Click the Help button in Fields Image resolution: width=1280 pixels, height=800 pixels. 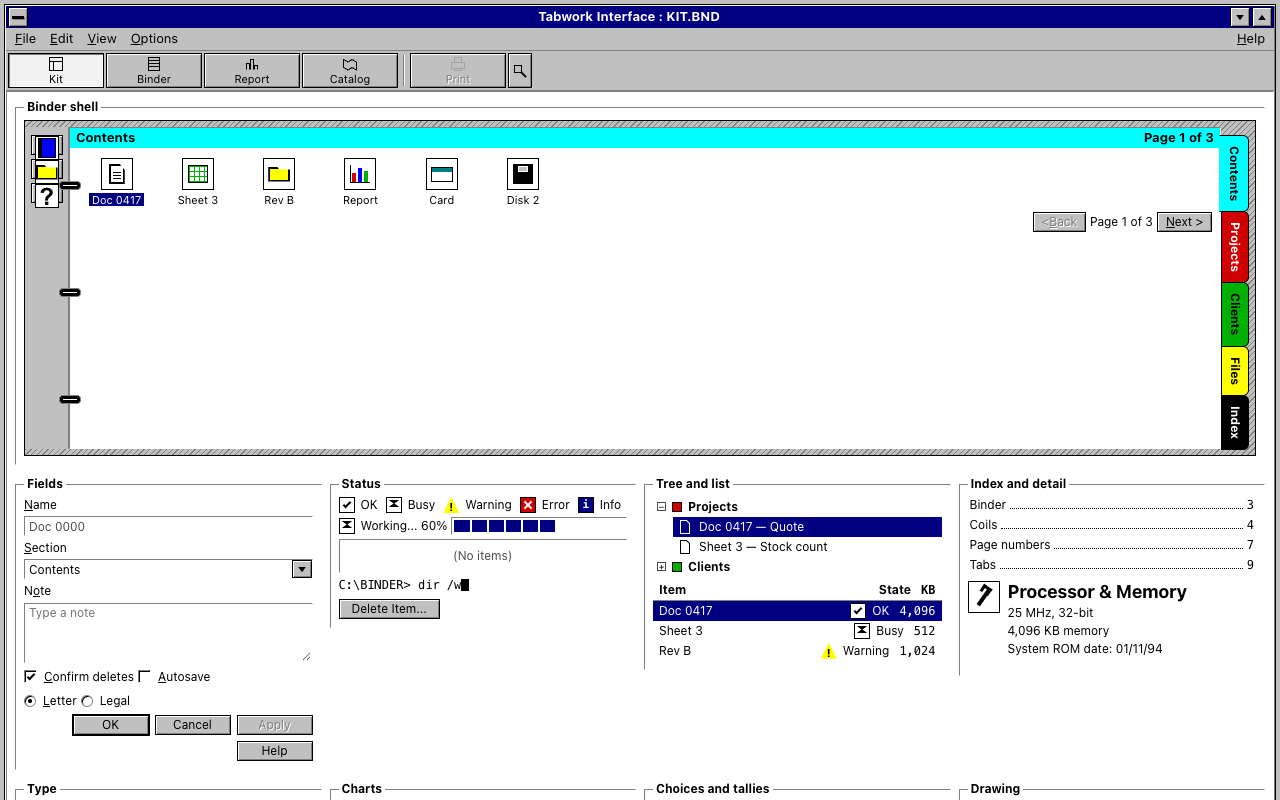275,751
